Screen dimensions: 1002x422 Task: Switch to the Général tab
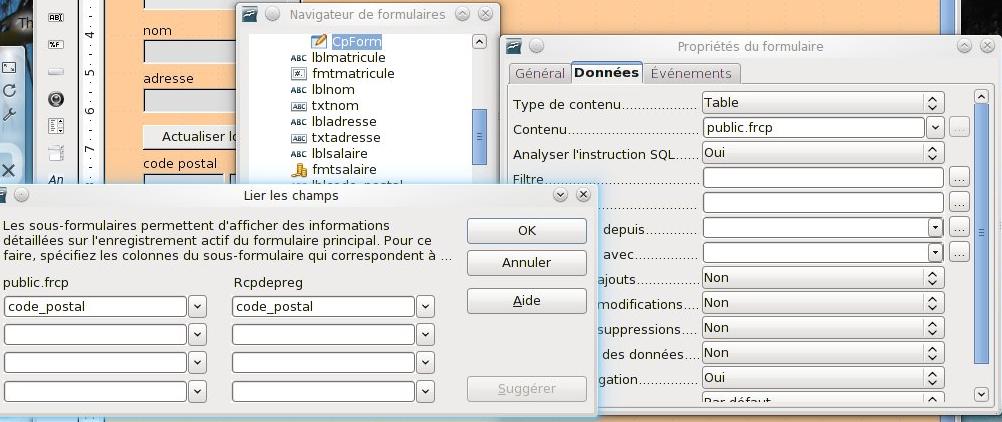click(x=540, y=74)
